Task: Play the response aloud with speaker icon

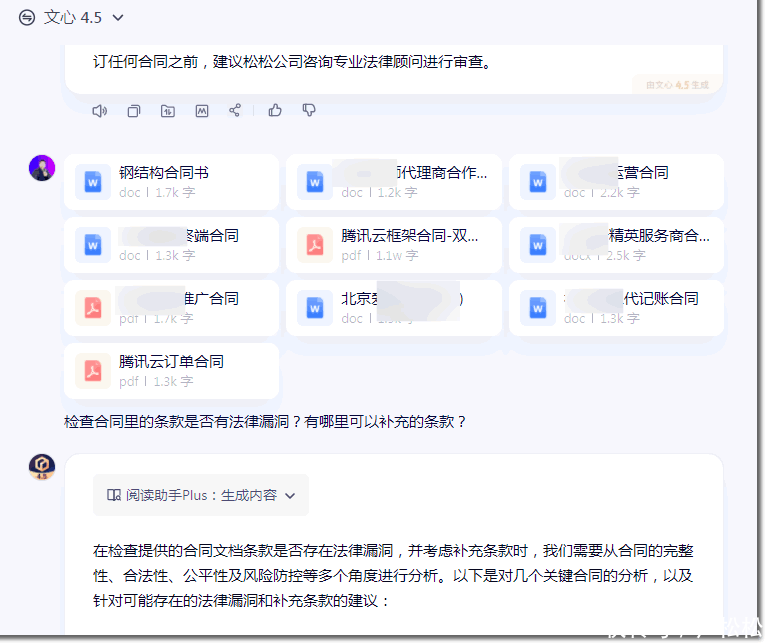Action: (99, 111)
